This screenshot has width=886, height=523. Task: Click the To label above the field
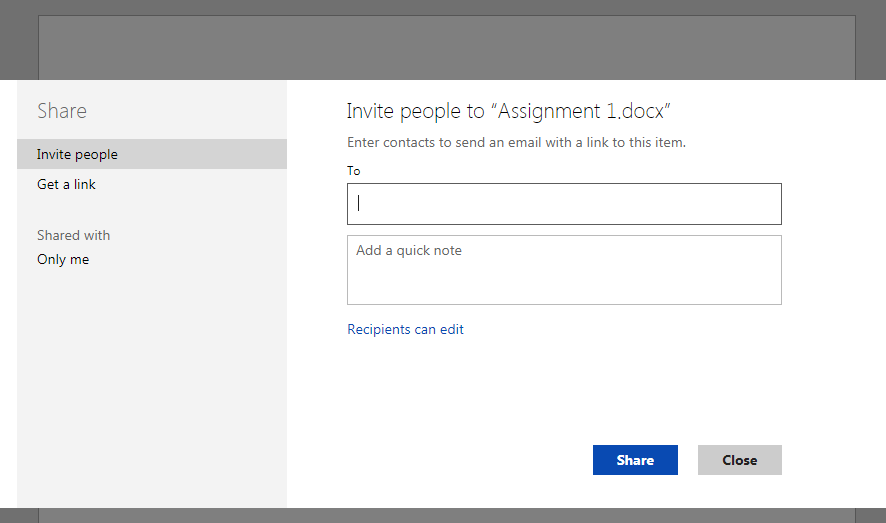tap(354, 171)
